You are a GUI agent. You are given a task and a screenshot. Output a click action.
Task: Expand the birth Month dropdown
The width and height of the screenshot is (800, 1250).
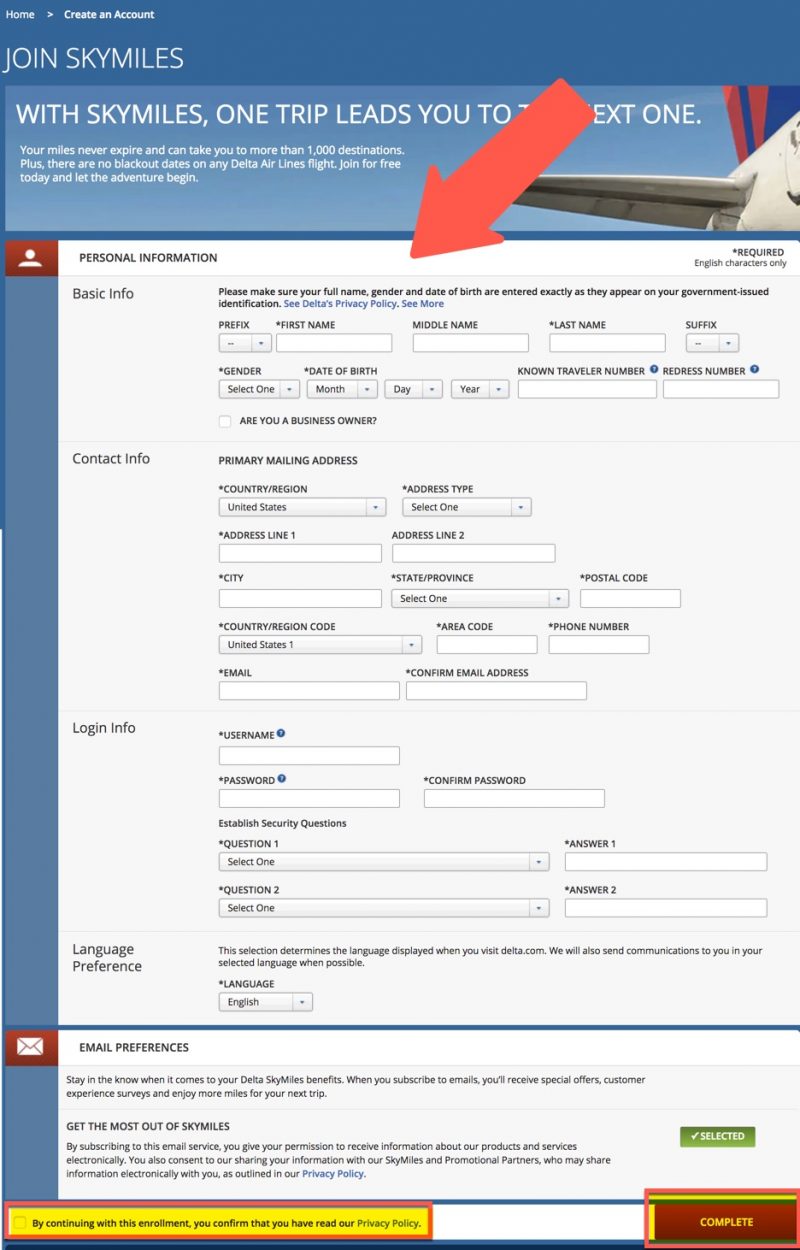pos(342,389)
